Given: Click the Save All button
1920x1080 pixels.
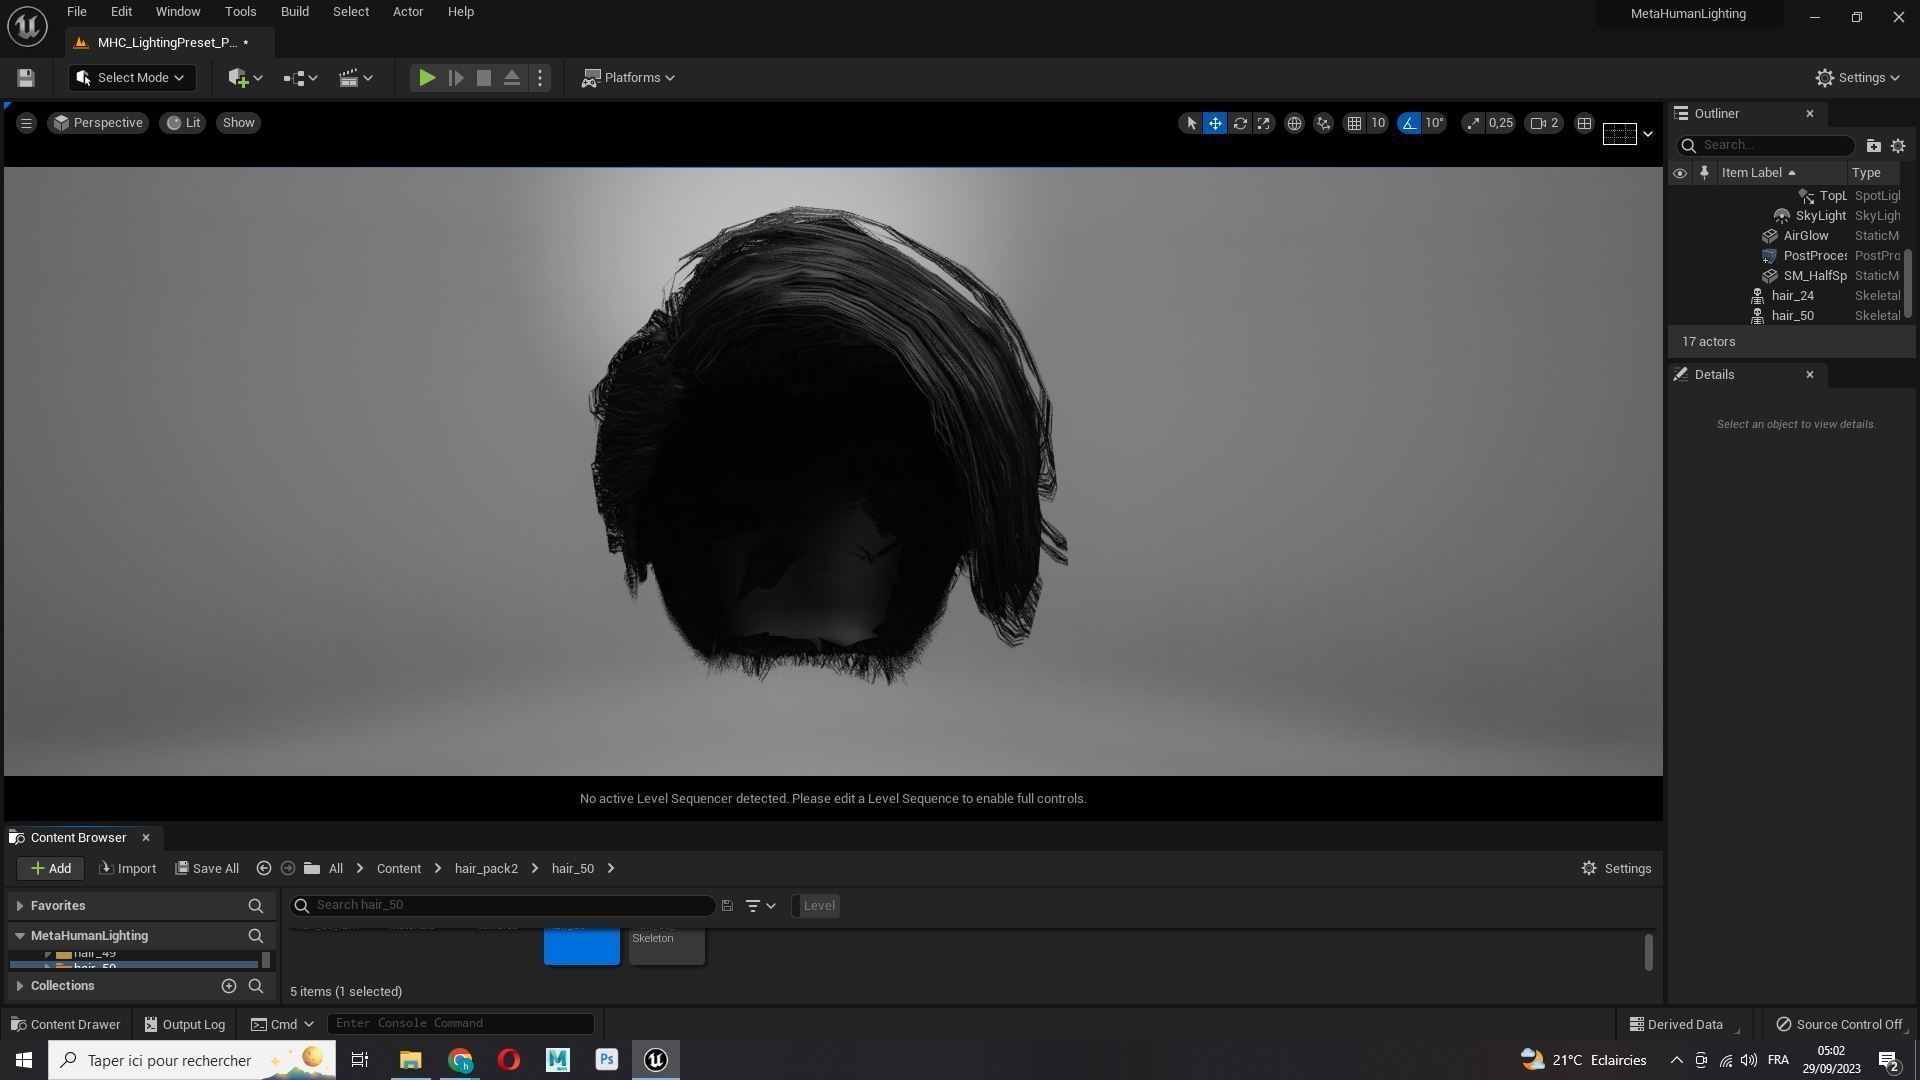Looking at the screenshot, I should pos(207,868).
